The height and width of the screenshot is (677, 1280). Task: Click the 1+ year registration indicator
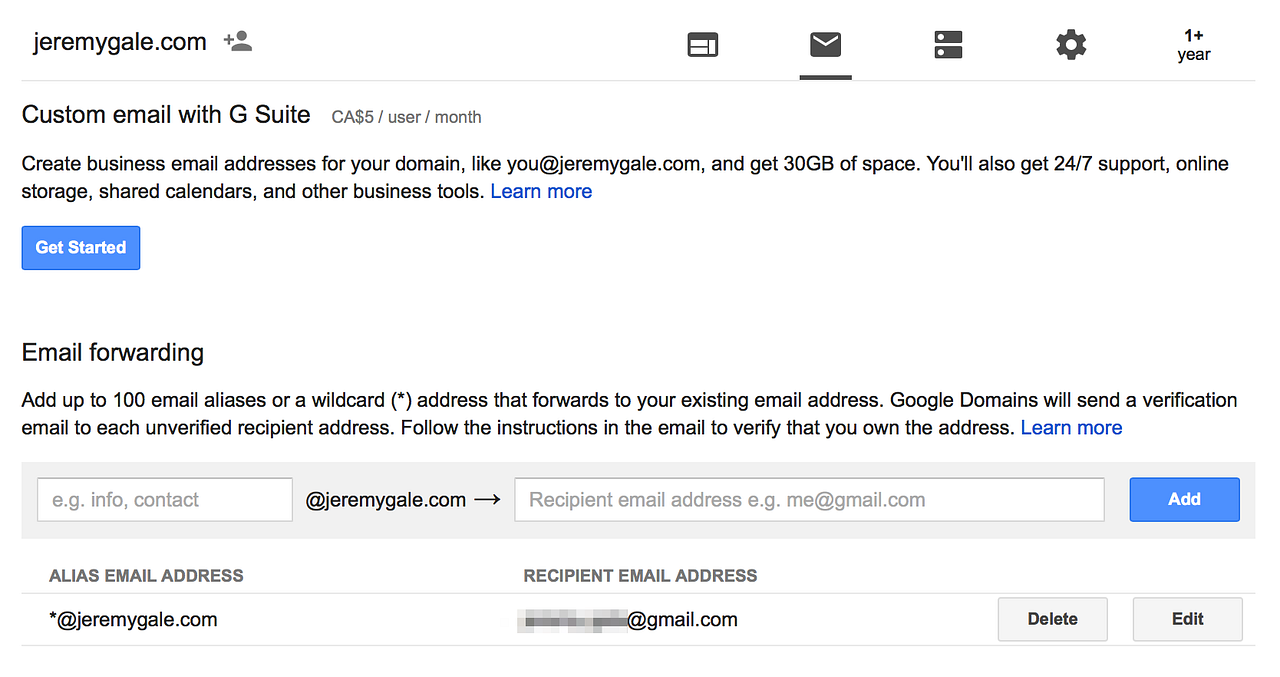[1194, 44]
